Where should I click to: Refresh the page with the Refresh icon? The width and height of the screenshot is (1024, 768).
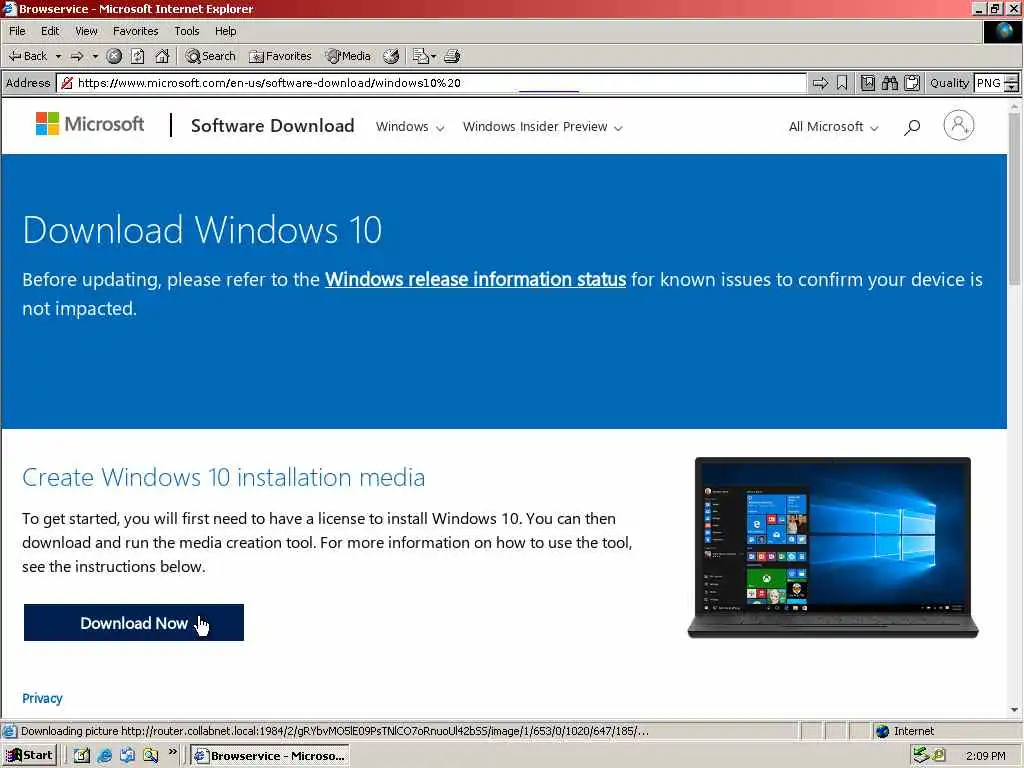pyautogui.click(x=137, y=56)
